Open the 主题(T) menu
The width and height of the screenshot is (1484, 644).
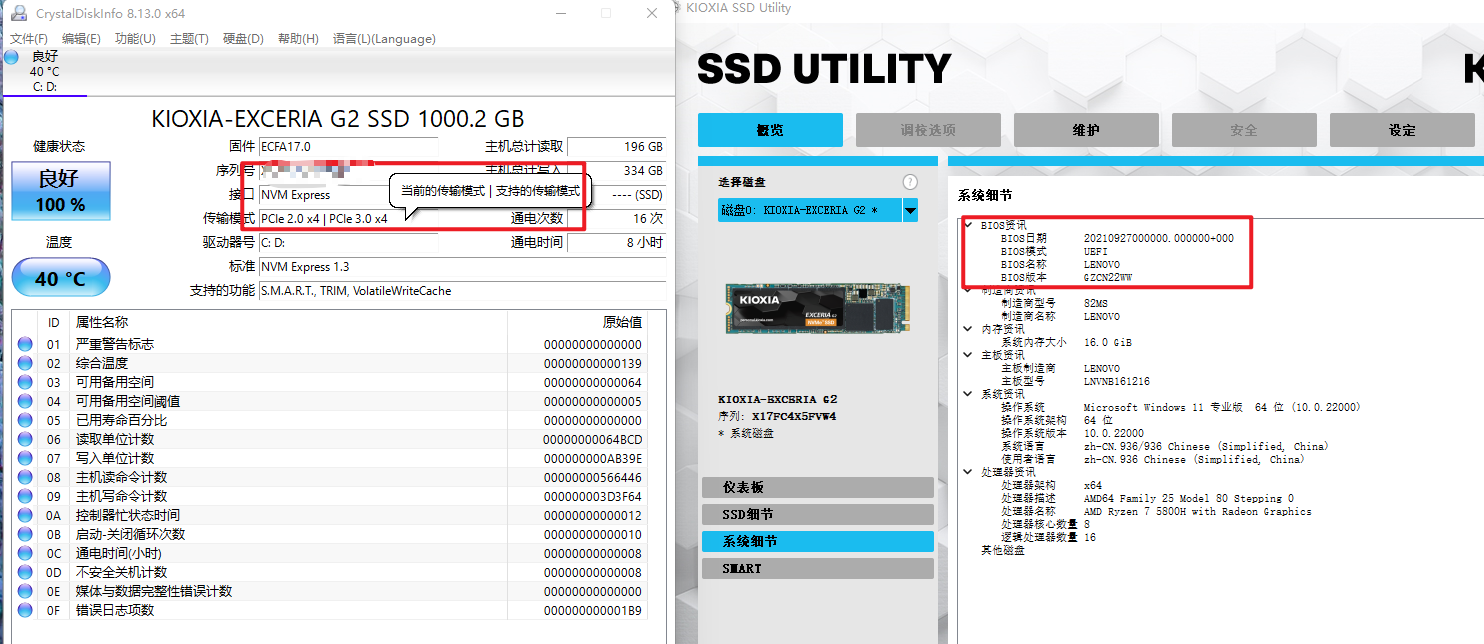pyautogui.click(x=189, y=39)
